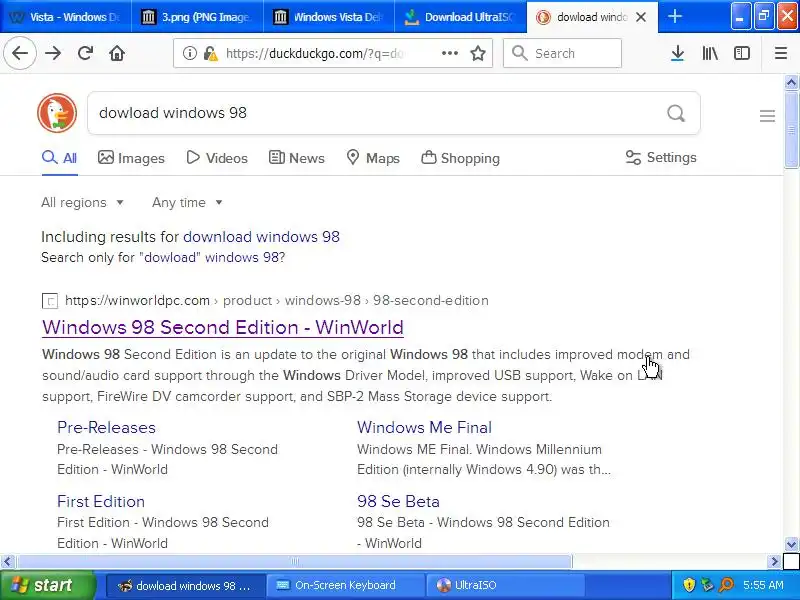Image resolution: width=800 pixels, height=600 pixels.
Task: Switch to 3.png PNG Image tab
Action: pos(197,17)
